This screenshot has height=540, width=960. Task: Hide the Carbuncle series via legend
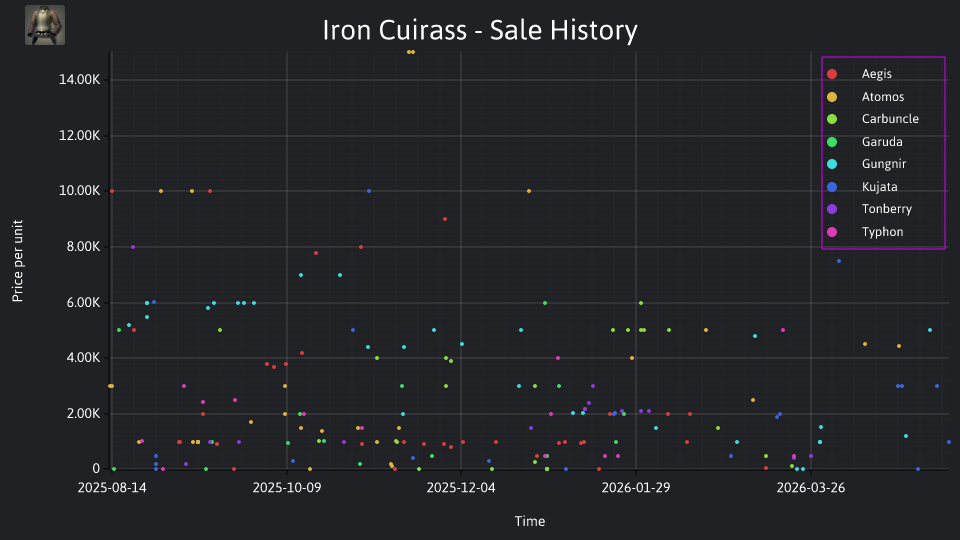(x=890, y=119)
